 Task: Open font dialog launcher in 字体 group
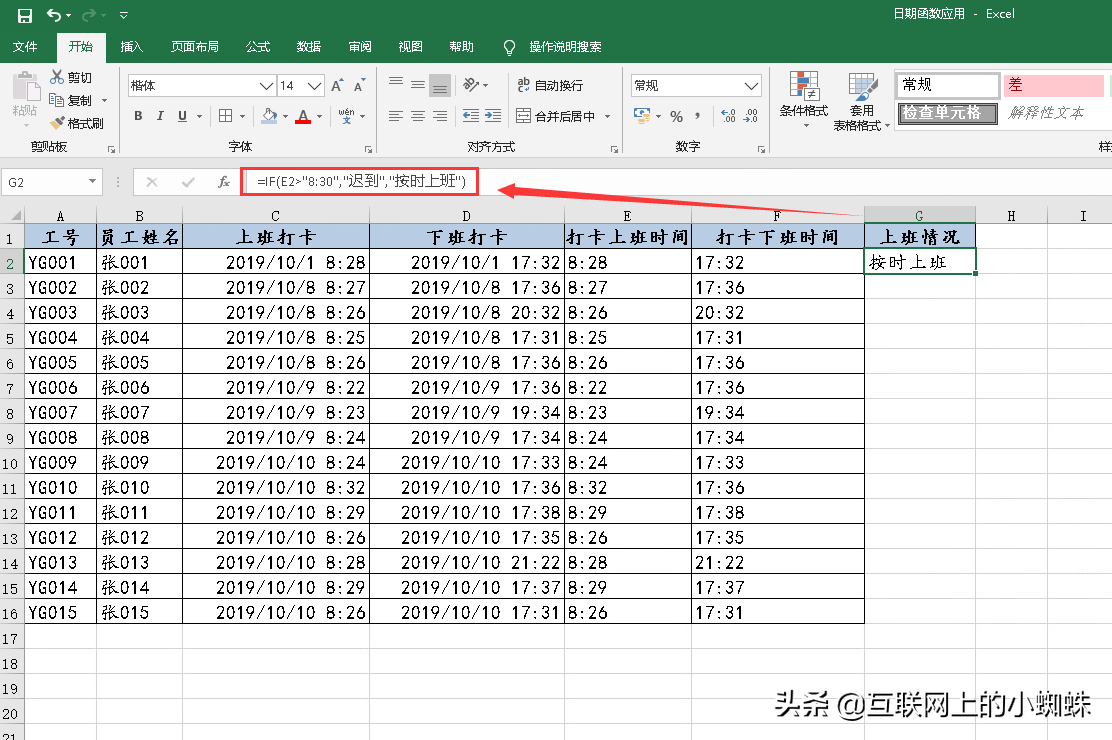pos(368,149)
